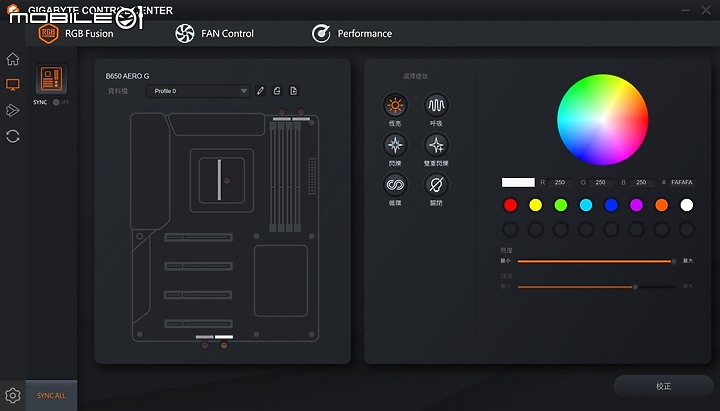Click the arrow-shaped sidebar icon
720x411 pixels.
13,110
